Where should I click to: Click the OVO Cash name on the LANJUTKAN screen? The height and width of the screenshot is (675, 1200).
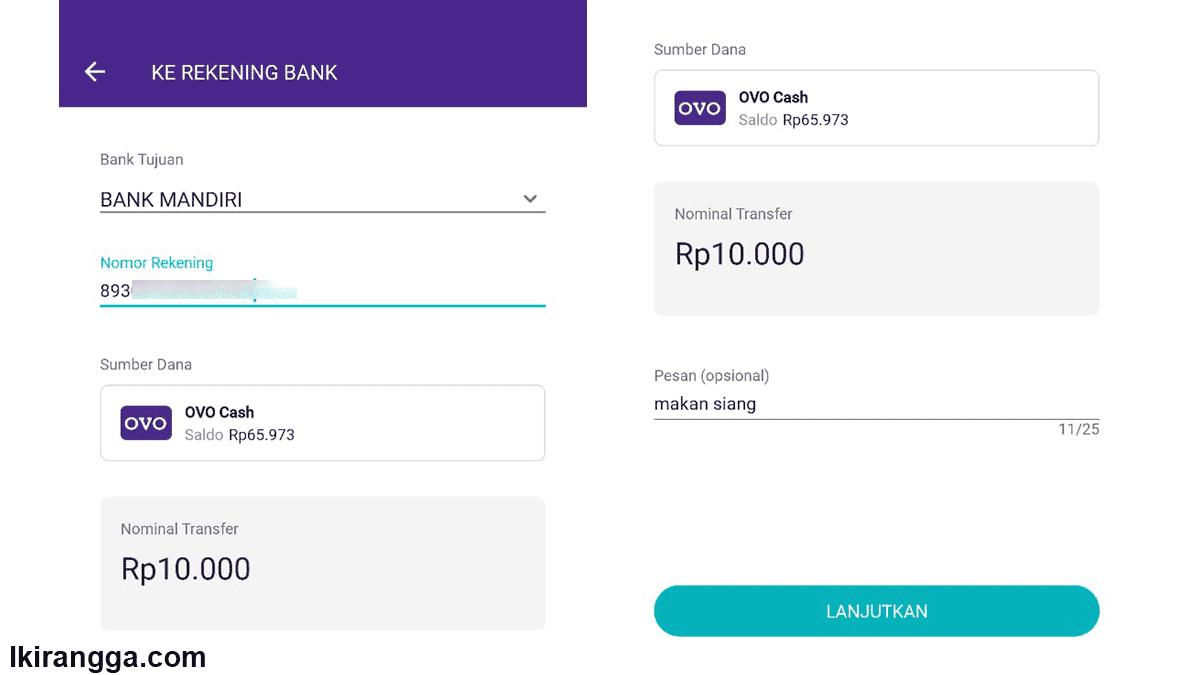773,97
